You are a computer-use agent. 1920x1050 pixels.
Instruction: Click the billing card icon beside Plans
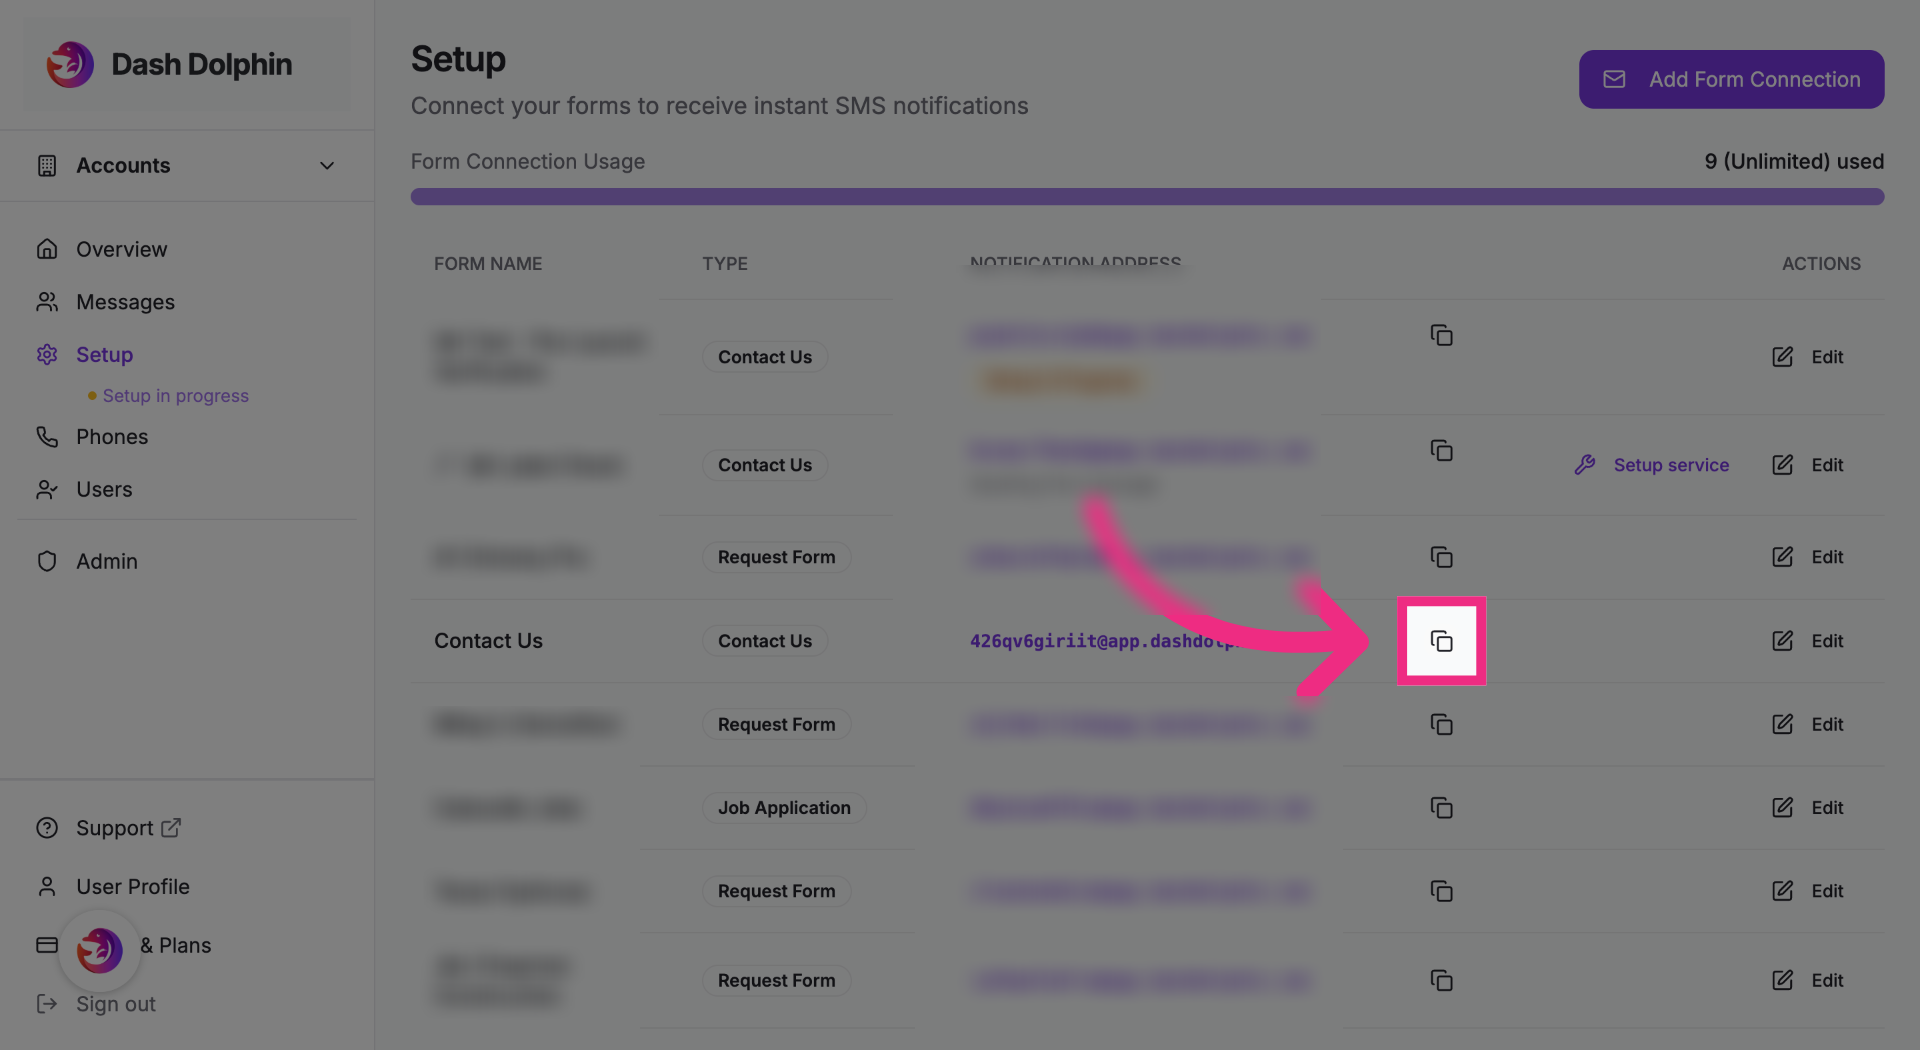[x=47, y=945]
